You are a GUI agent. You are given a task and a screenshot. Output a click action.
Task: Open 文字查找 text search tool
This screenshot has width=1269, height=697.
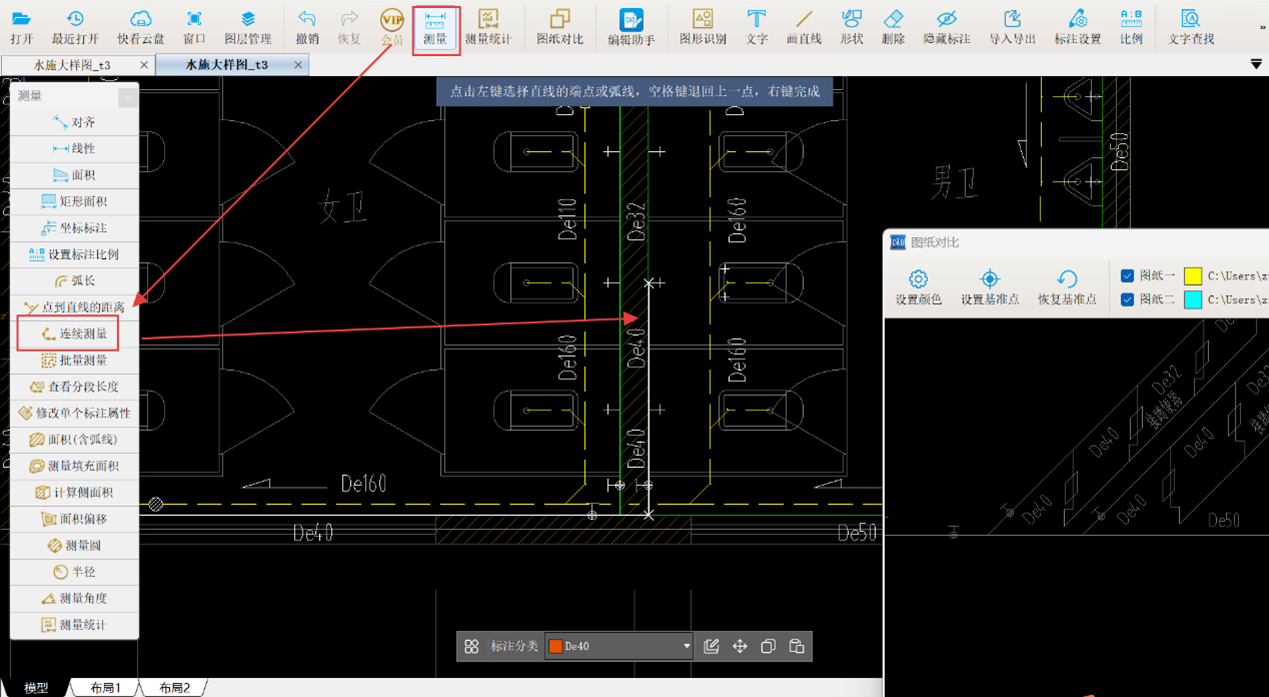pyautogui.click(x=1190, y=27)
